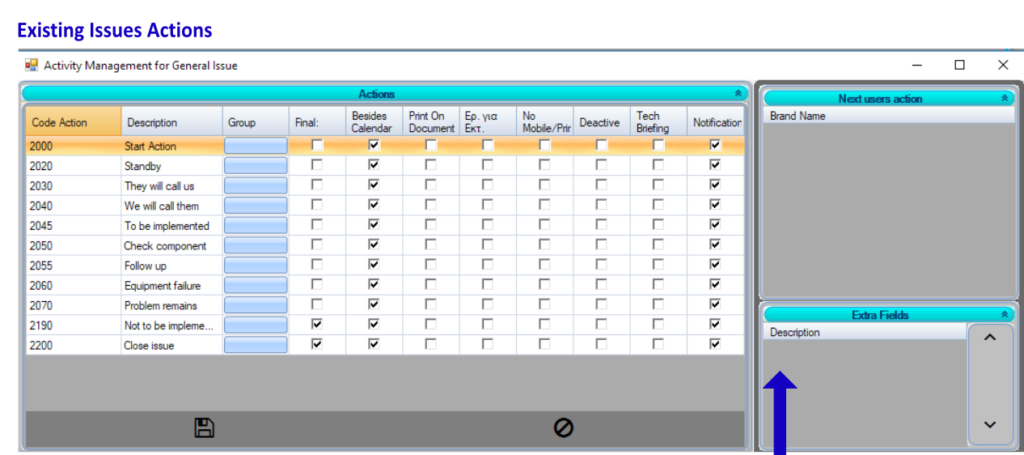
Task: Toggle Final checkbox for Close issue row
Action: coord(317,344)
